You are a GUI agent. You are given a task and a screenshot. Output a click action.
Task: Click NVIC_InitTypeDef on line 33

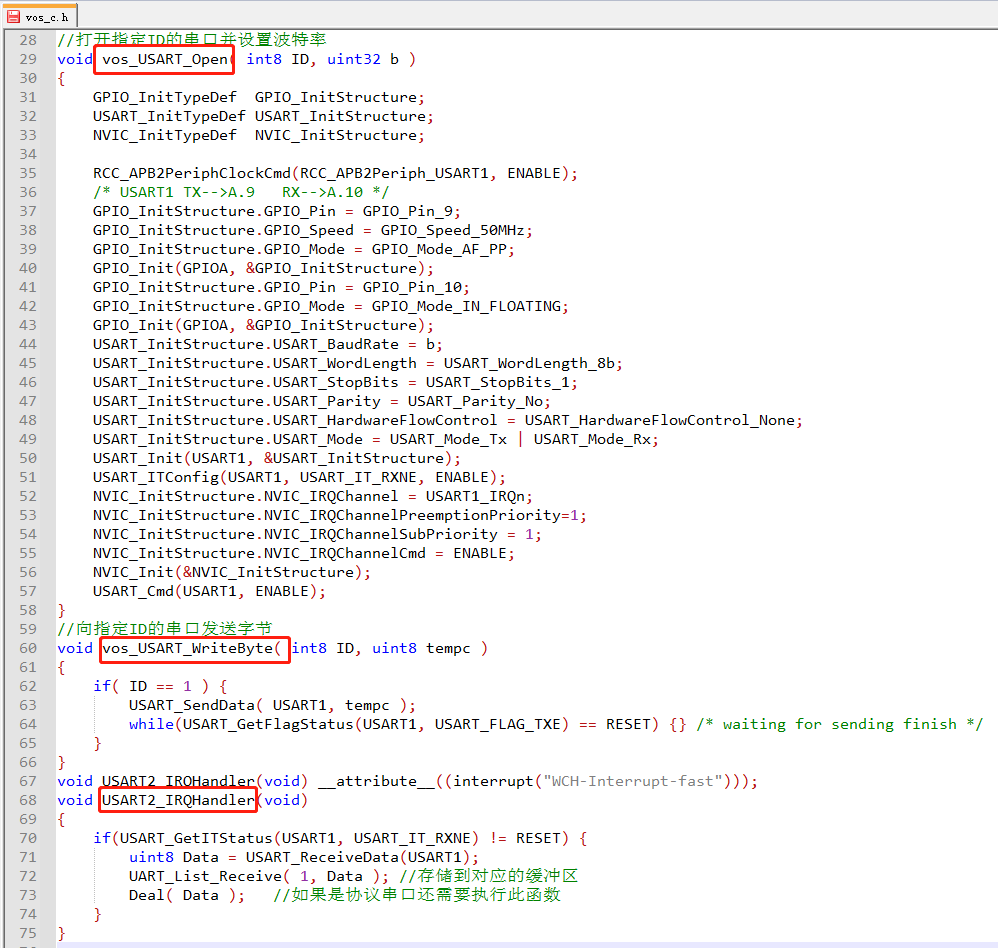[x=165, y=136]
